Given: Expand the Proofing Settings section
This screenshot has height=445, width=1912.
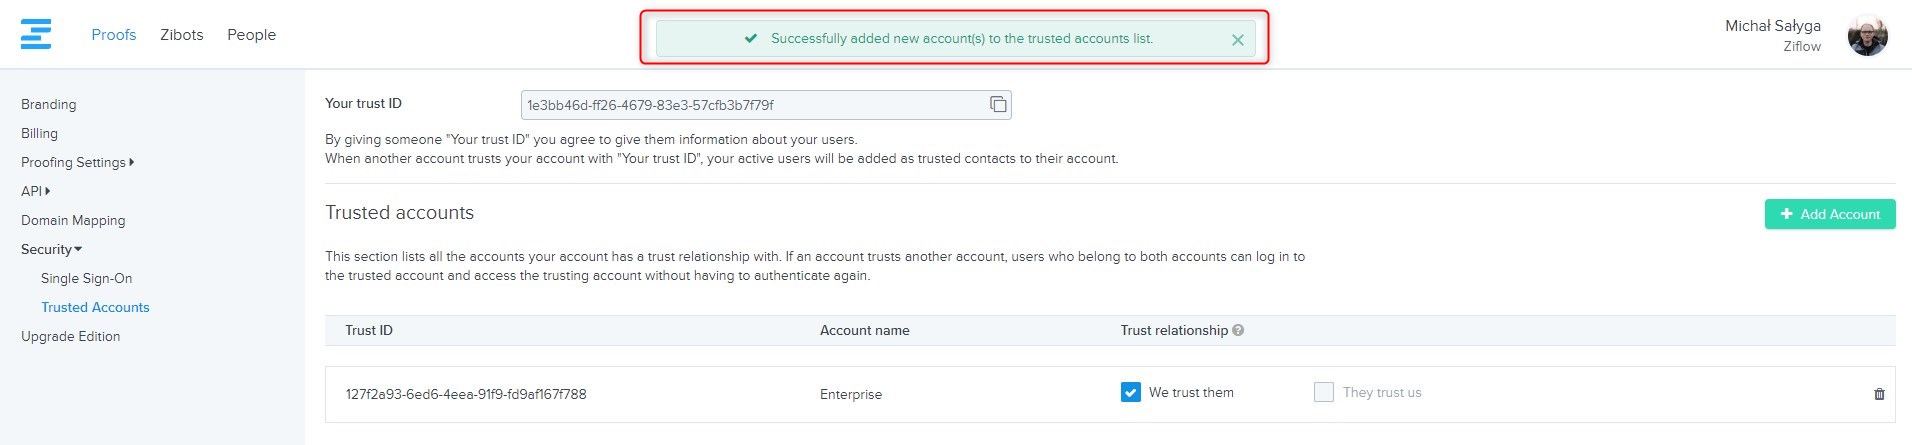Looking at the screenshot, I should click(x=77, y=162).
